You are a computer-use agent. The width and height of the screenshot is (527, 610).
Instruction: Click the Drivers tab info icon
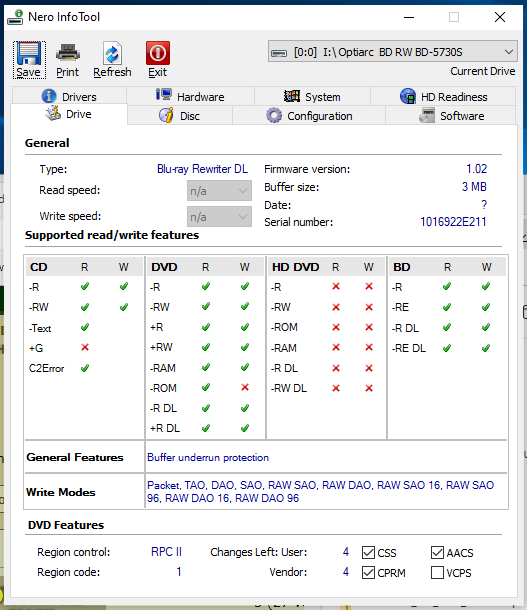(49, 96)
